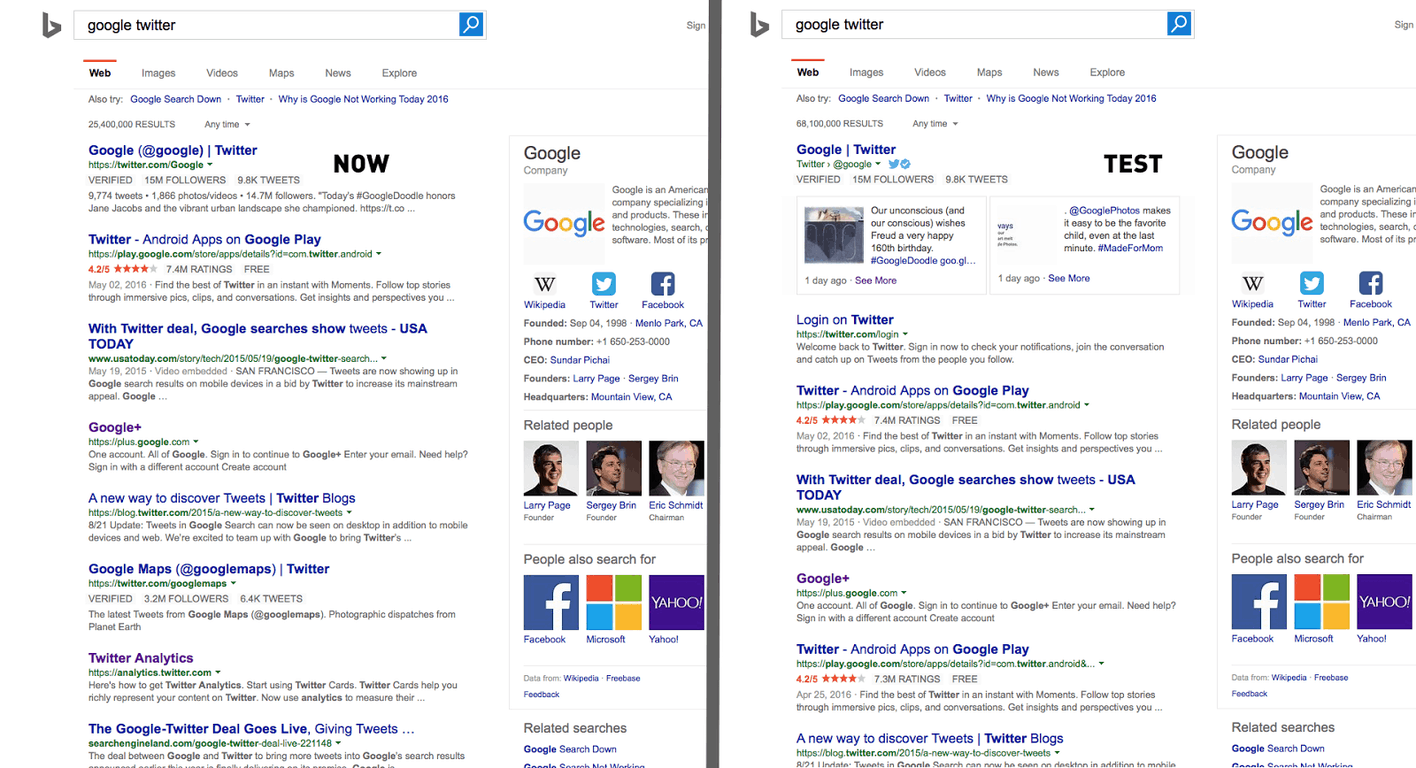Screen dimensions: 1416x768
Task: Expand arrow beside @google handle in TEST page
Action: (878, 164)
